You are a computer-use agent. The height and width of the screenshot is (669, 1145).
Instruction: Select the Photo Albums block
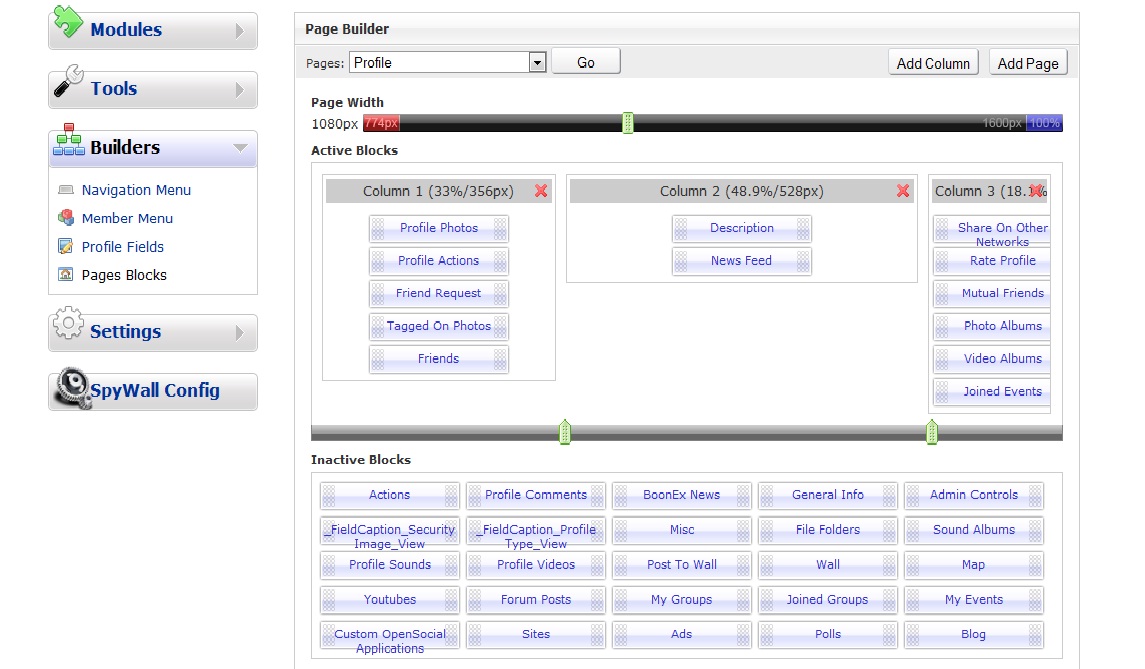click(x=992, y=326)
